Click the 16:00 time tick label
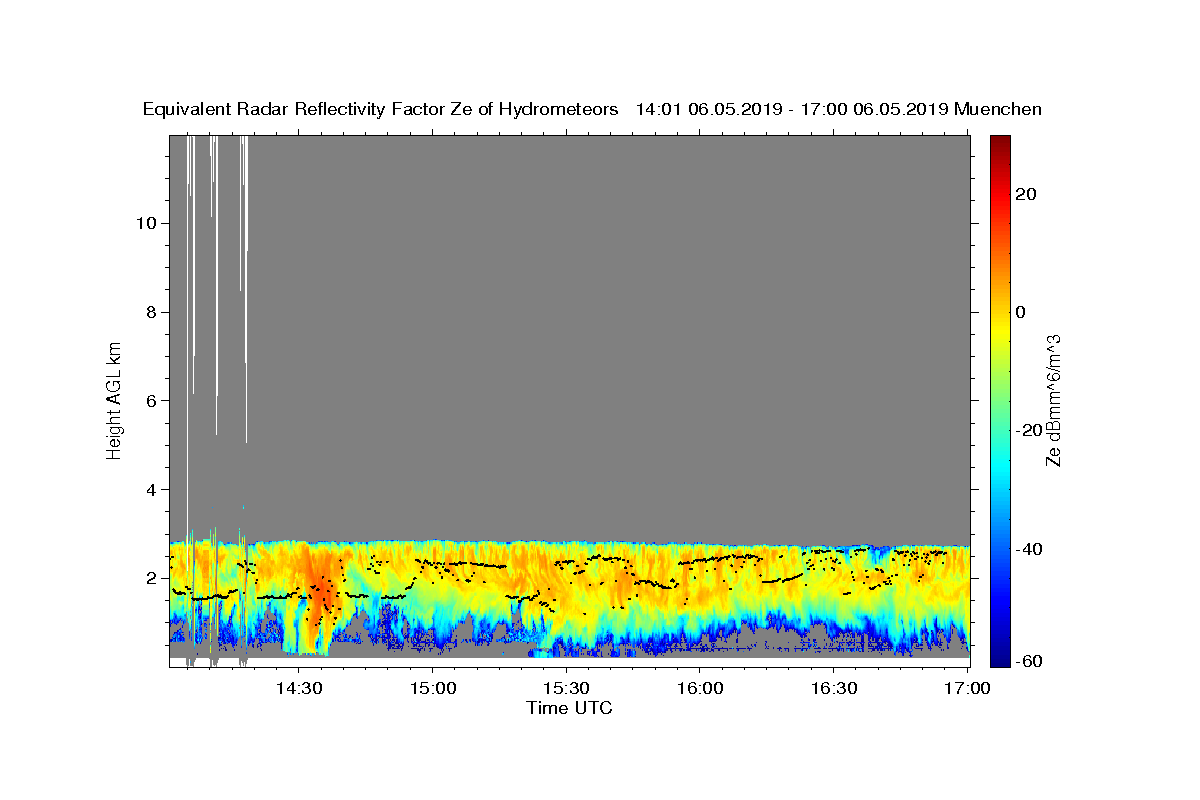This screenshot has width=1200, height=800. tap(700, 688)
